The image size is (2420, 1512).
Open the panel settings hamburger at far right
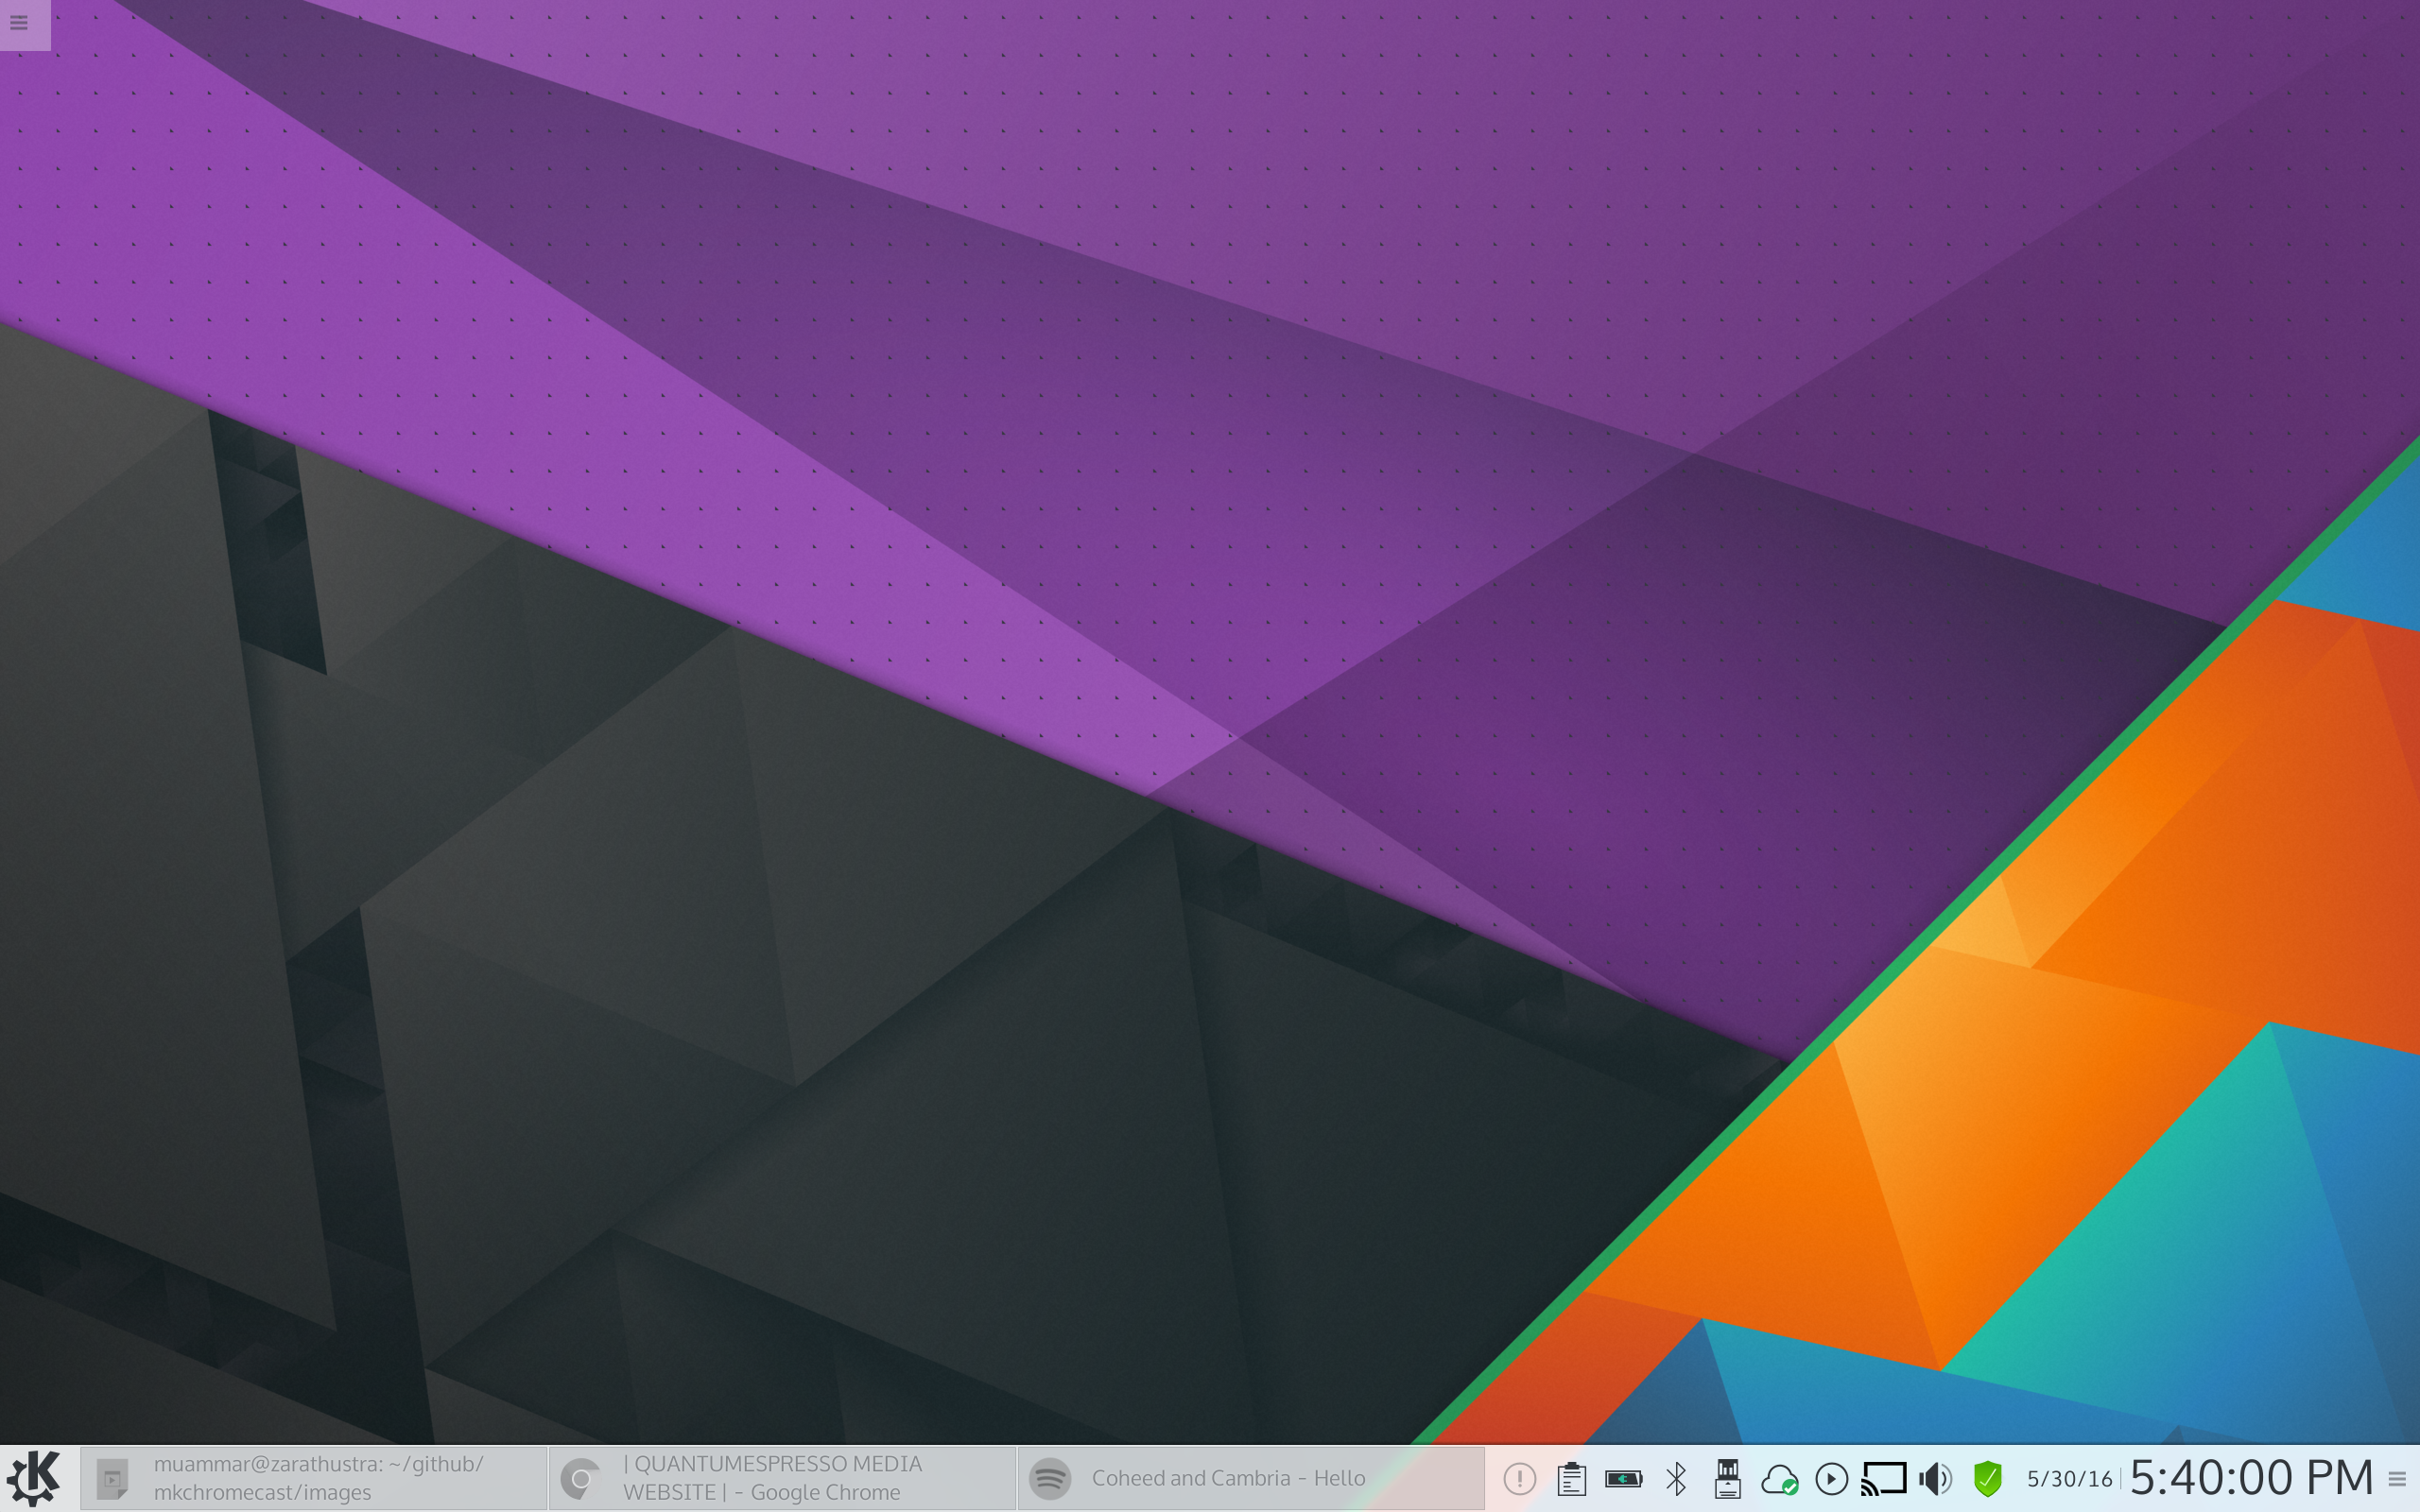pos(2397,1479)
